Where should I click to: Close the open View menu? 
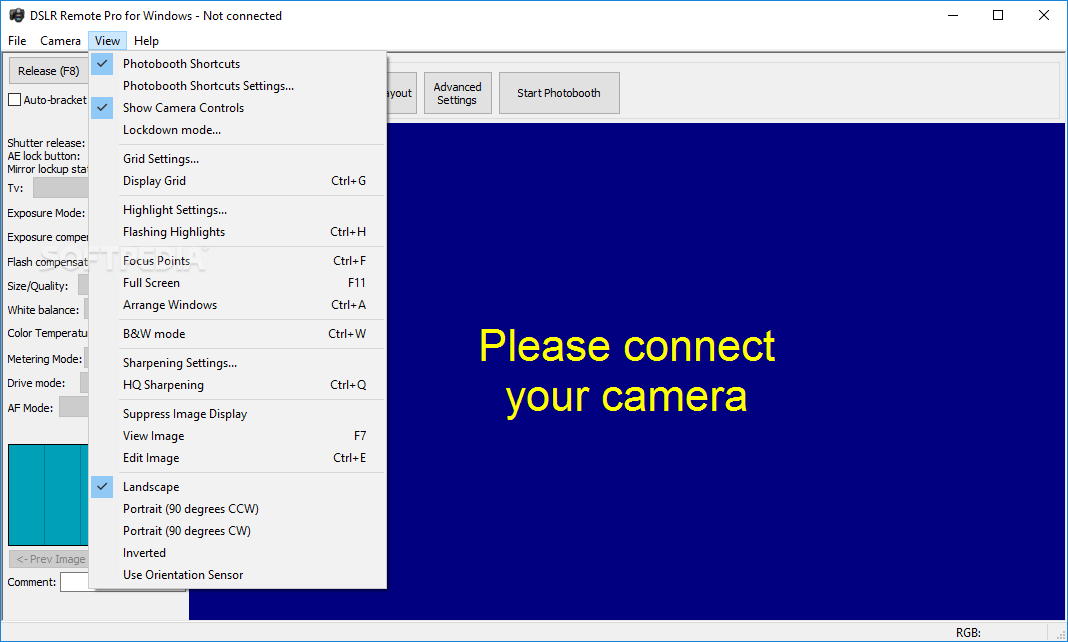click(x=107, y=41)
